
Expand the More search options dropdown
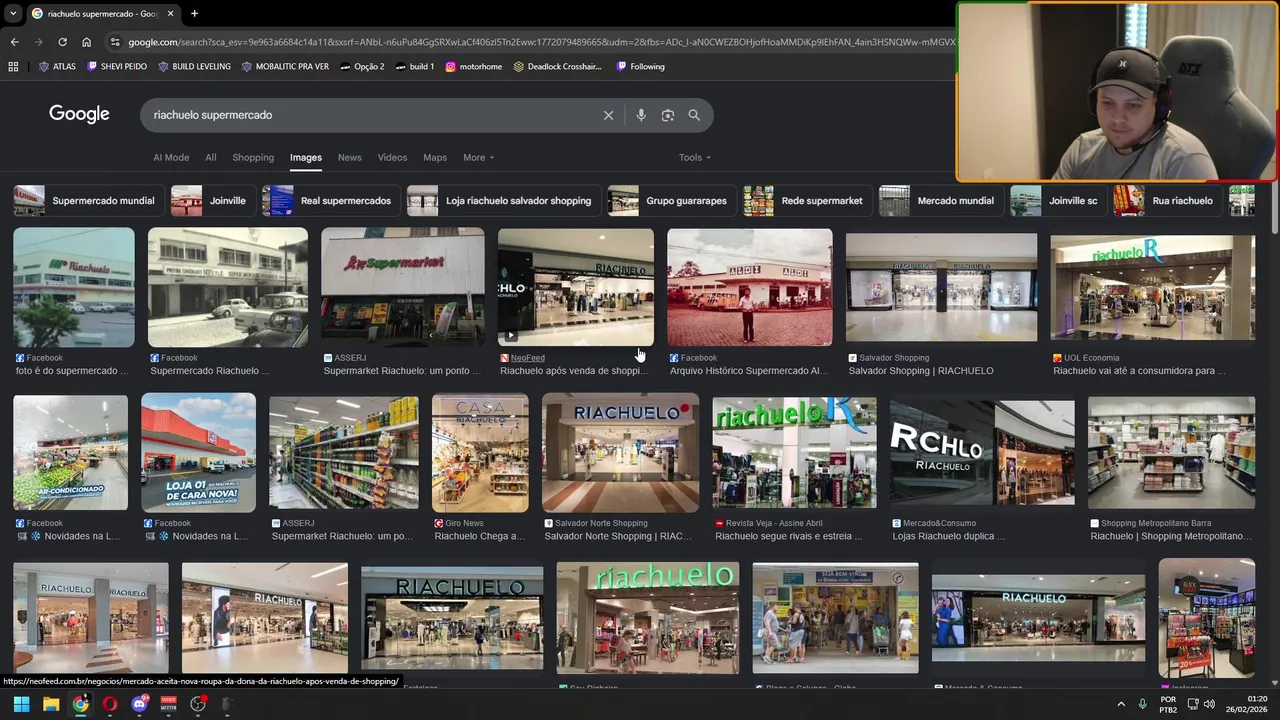click(478, 157)
